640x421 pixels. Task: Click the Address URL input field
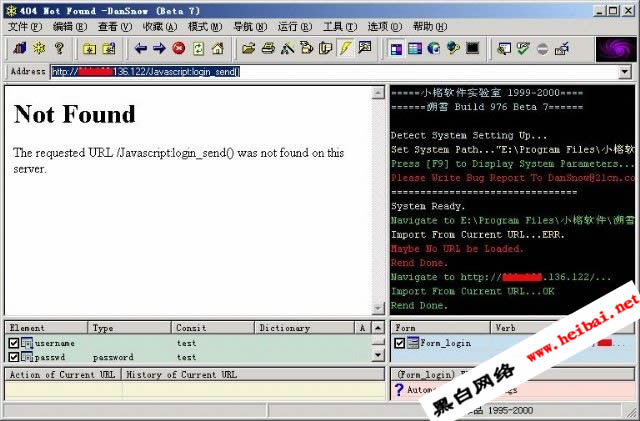tap(335, 72)
